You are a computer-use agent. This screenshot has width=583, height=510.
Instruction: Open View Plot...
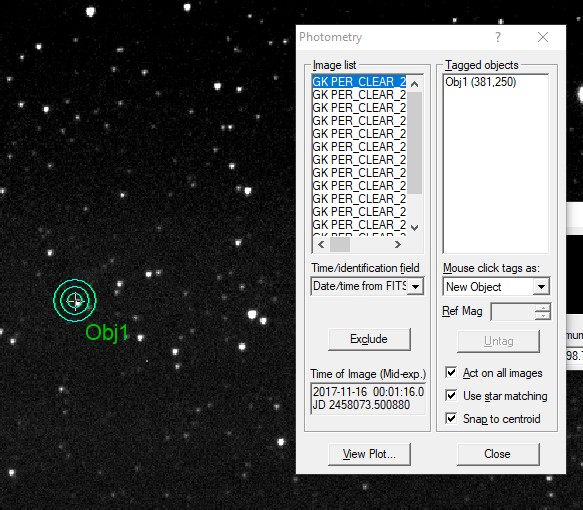[x=369, y=454]
